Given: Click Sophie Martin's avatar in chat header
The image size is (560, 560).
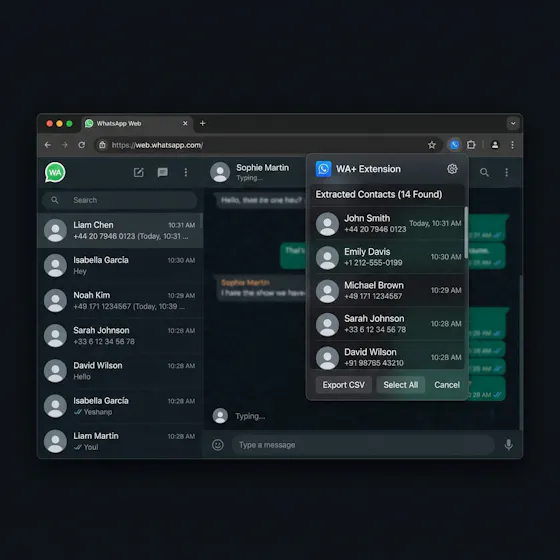Looking at the screenshot, I should (x=220, y=172).
